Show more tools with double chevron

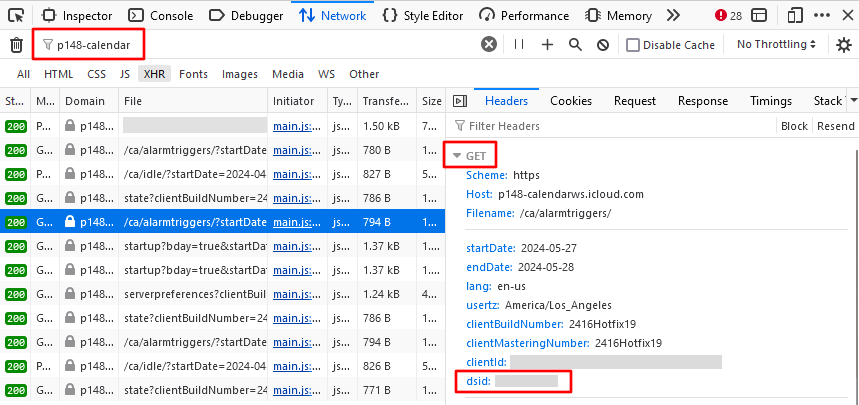pyautogui.click(x=673, y=15)
